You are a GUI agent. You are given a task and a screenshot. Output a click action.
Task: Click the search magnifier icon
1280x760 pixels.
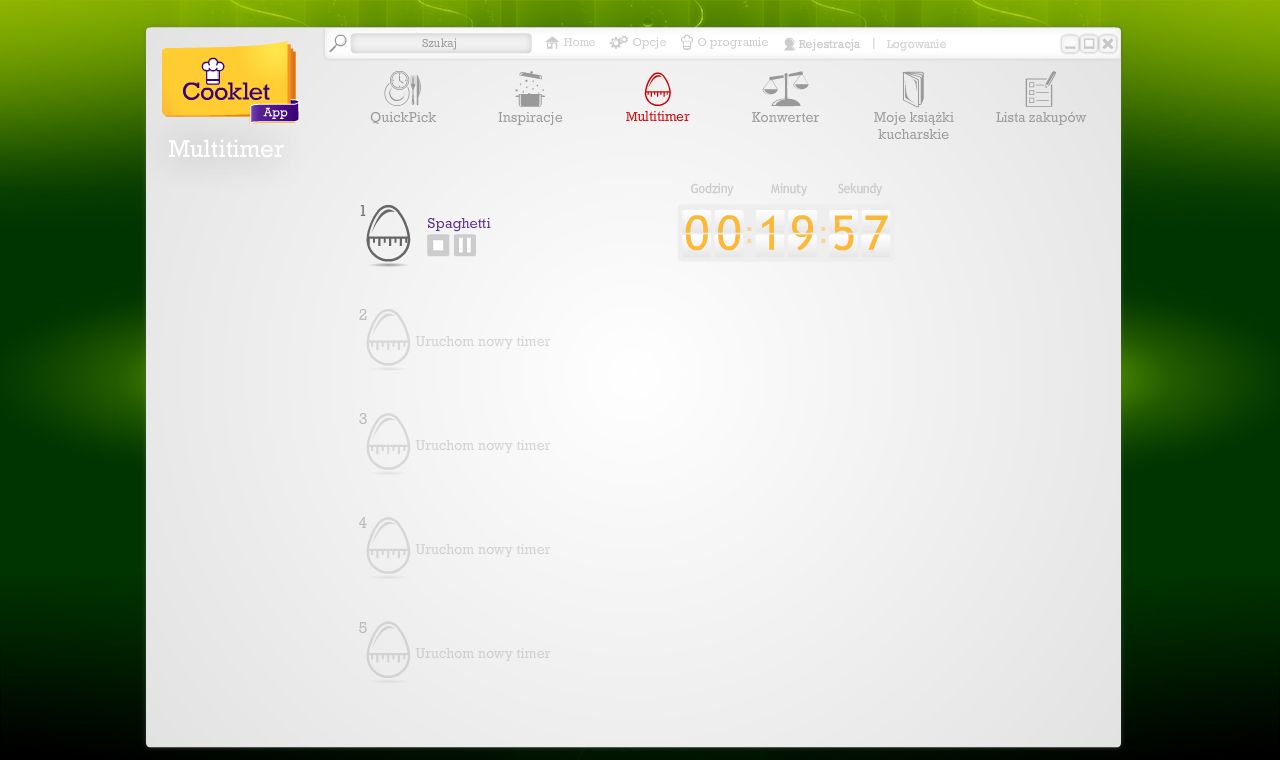point(338,43)
